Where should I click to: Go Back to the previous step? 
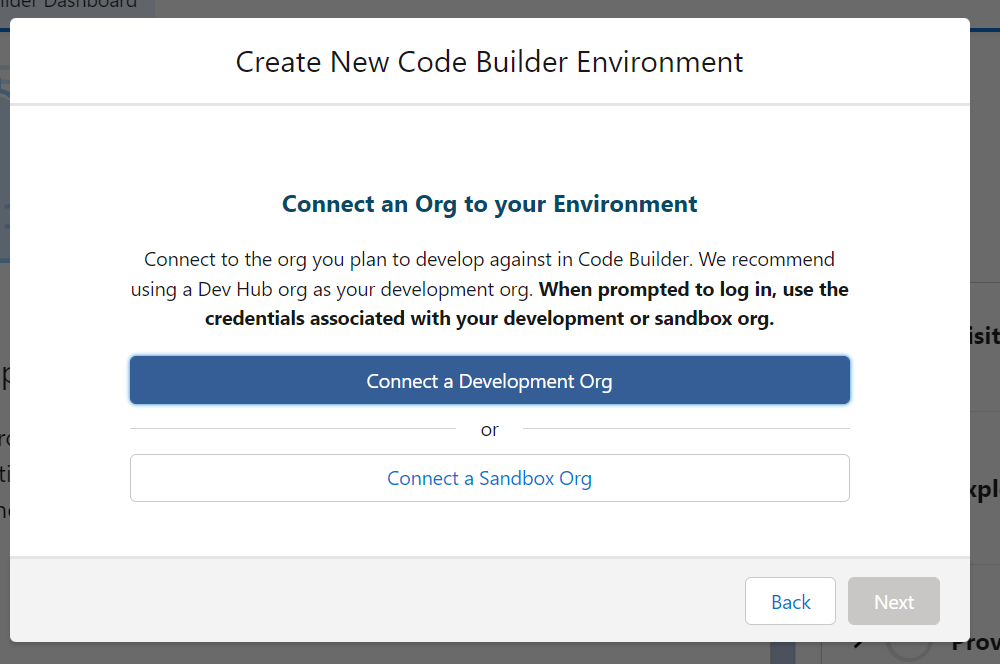[x=790, y=601]
